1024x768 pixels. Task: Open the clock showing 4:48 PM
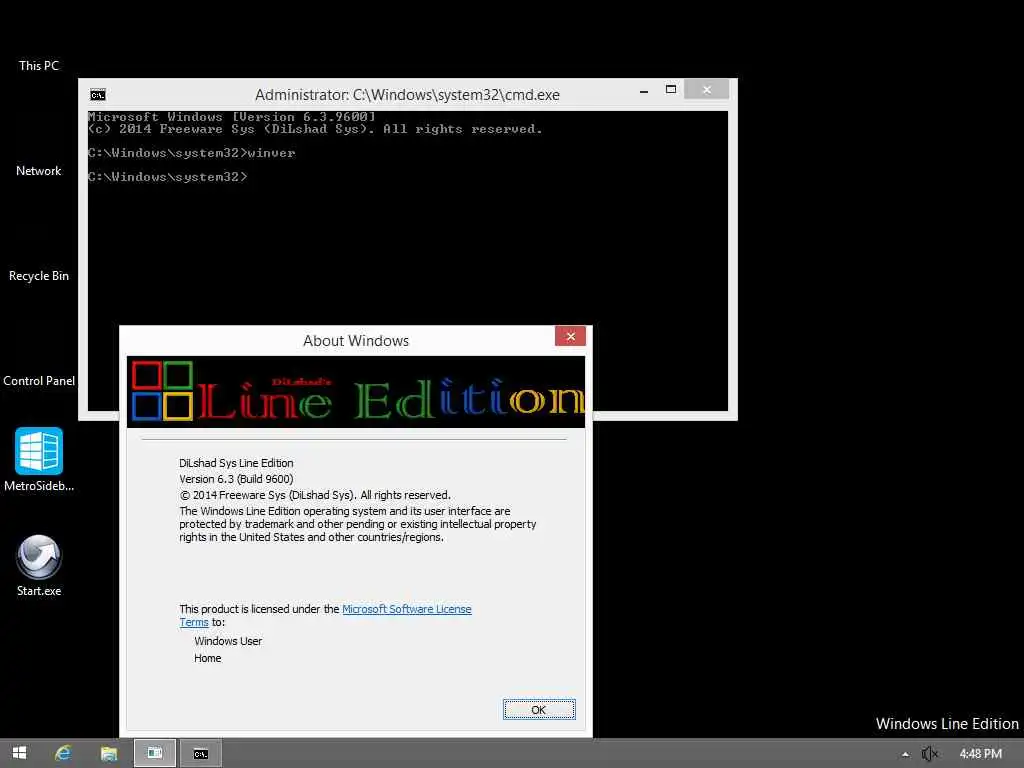(x=980, y=754)
